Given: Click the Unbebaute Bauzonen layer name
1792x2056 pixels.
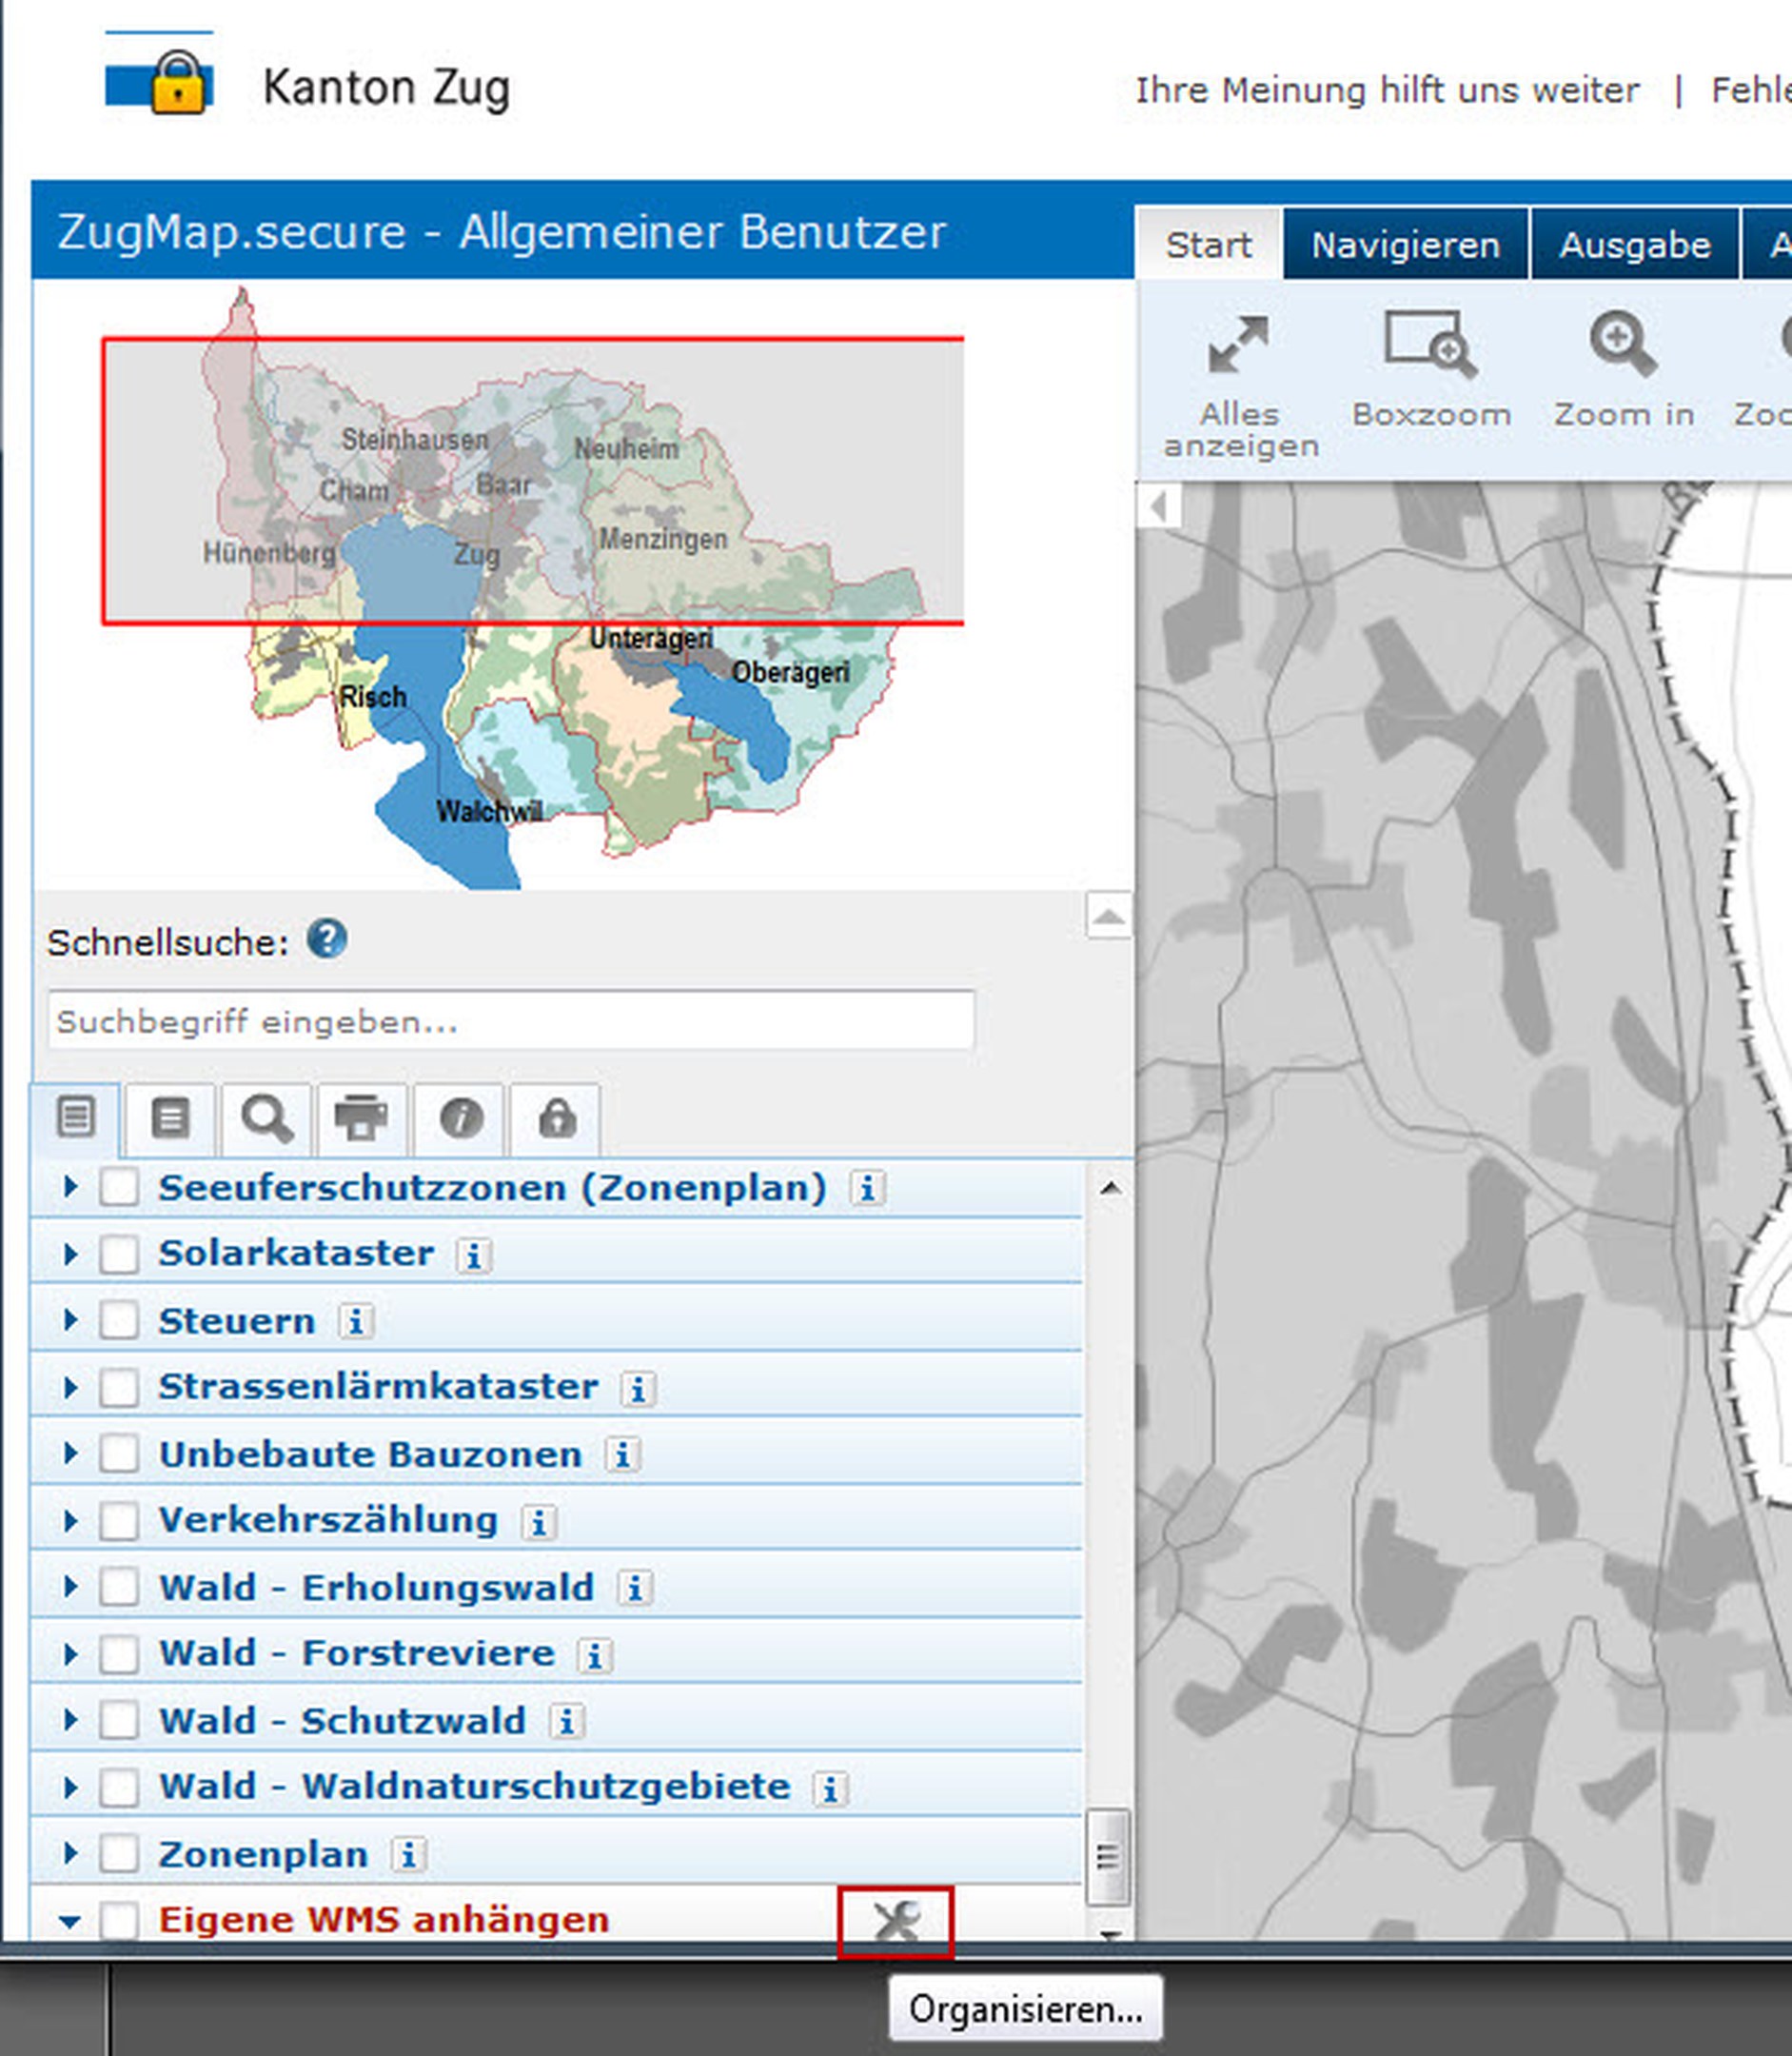Looking at the screenshot, I should (370, 1454).
